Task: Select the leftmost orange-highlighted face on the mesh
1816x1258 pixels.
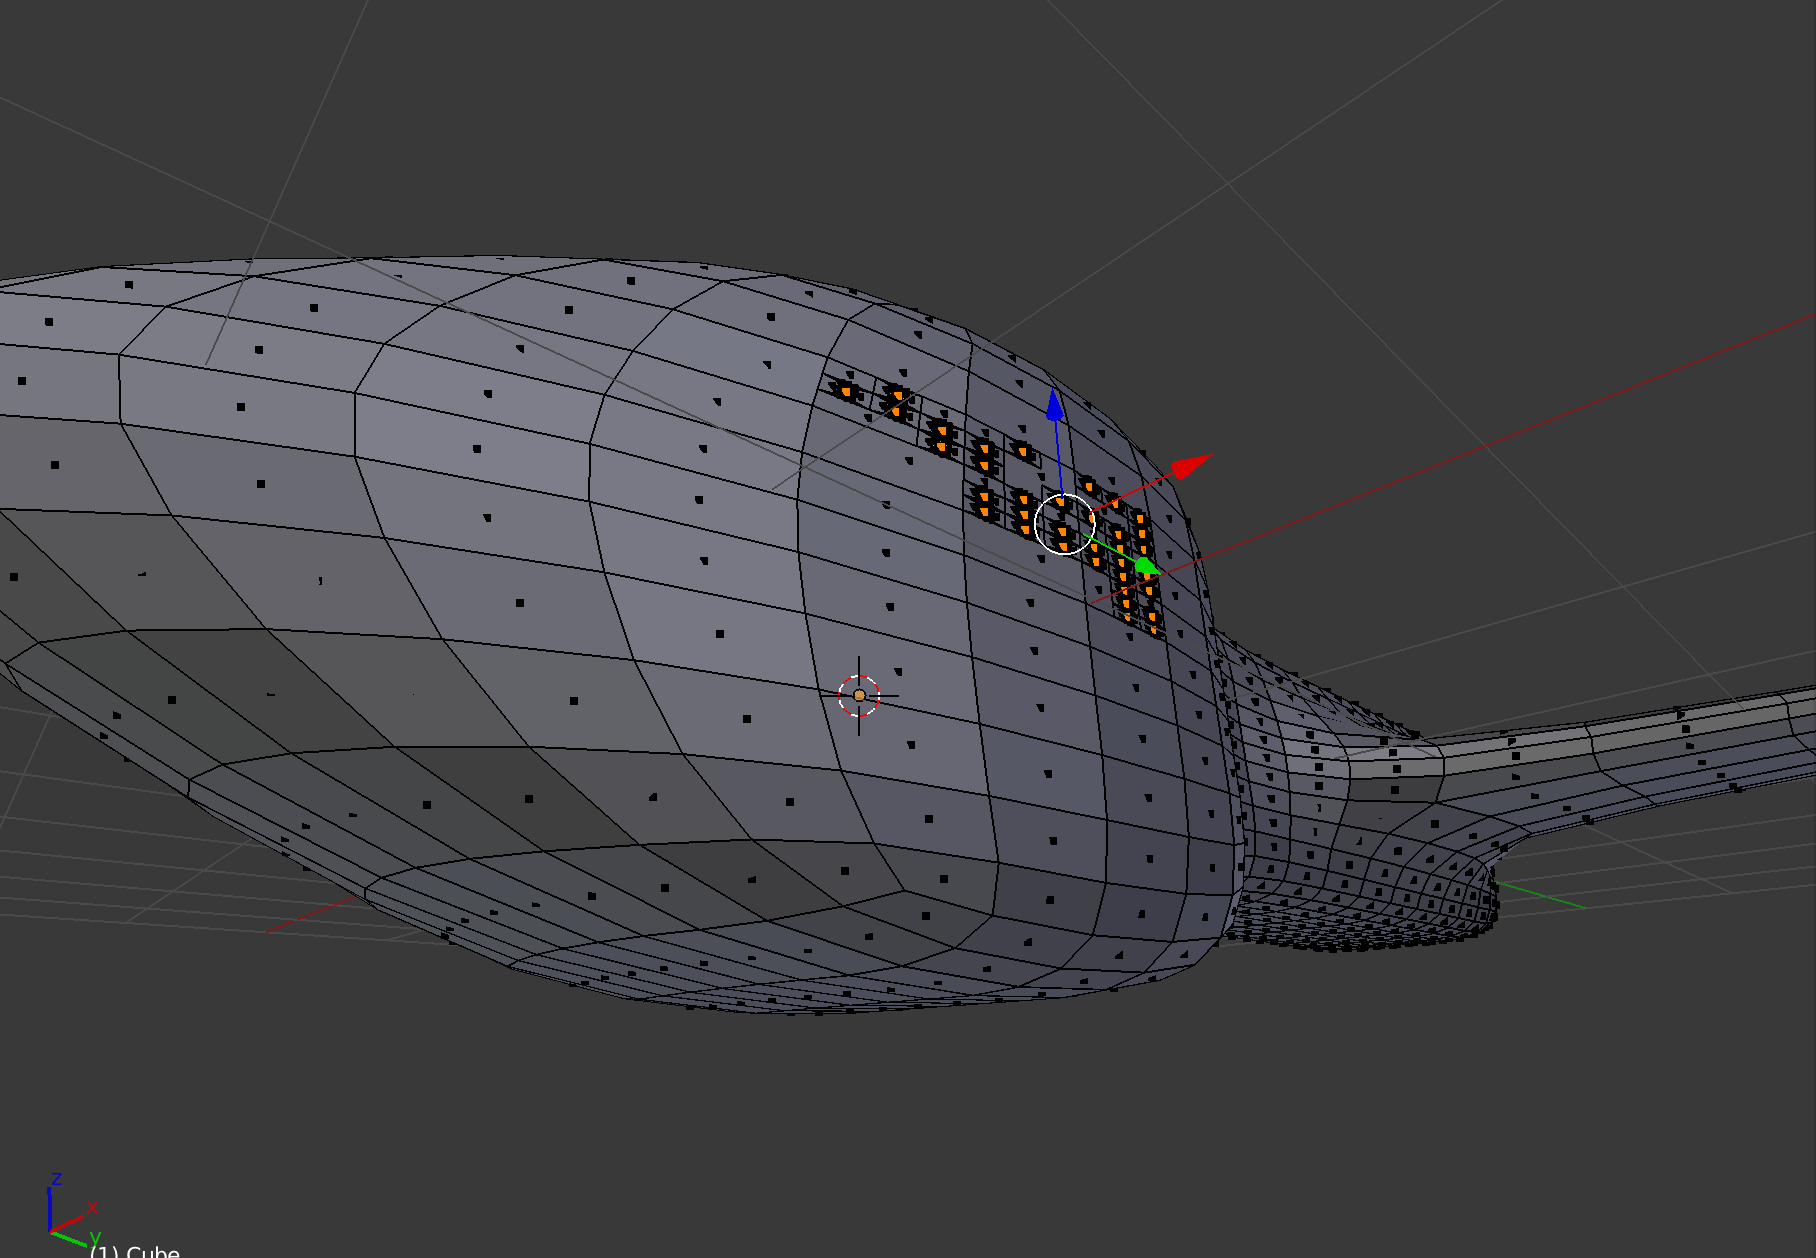Action: (x=846, y=390)
